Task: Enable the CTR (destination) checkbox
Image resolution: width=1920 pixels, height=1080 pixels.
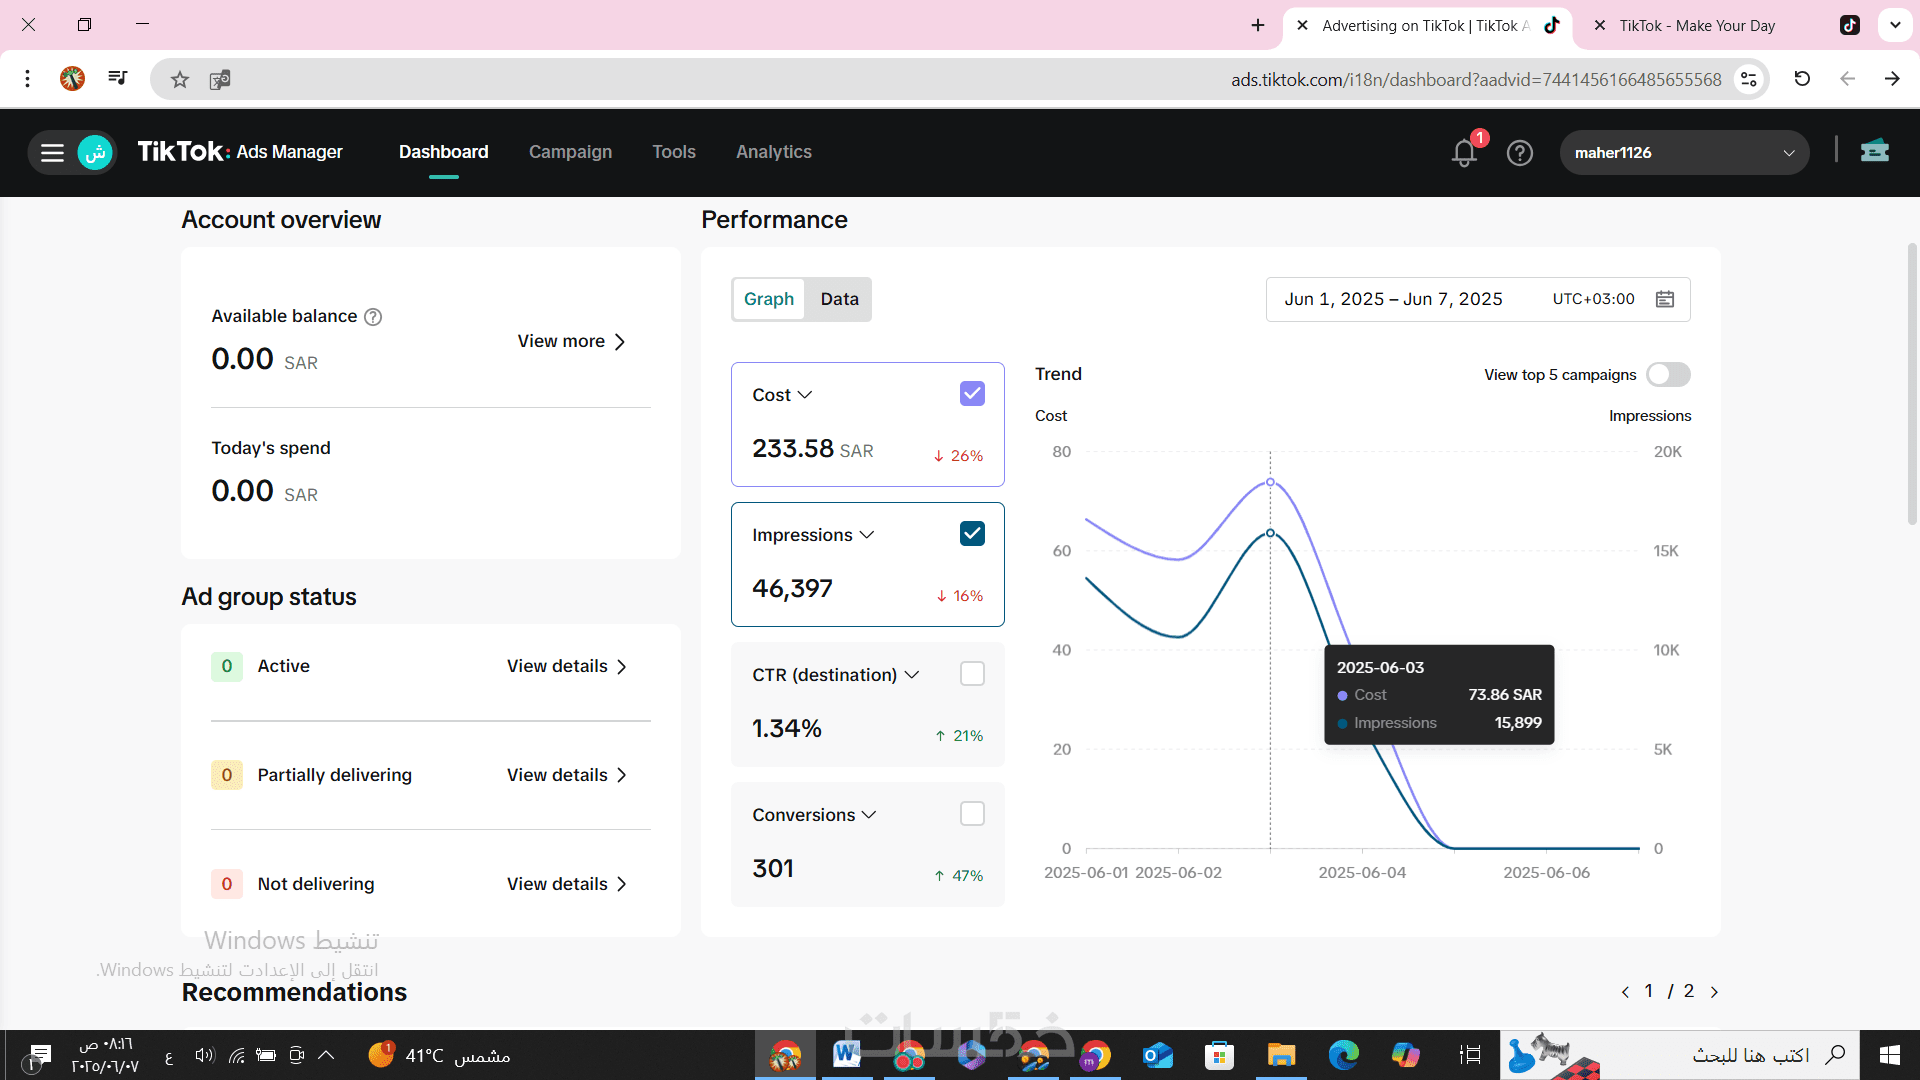Action: point(972,674)
